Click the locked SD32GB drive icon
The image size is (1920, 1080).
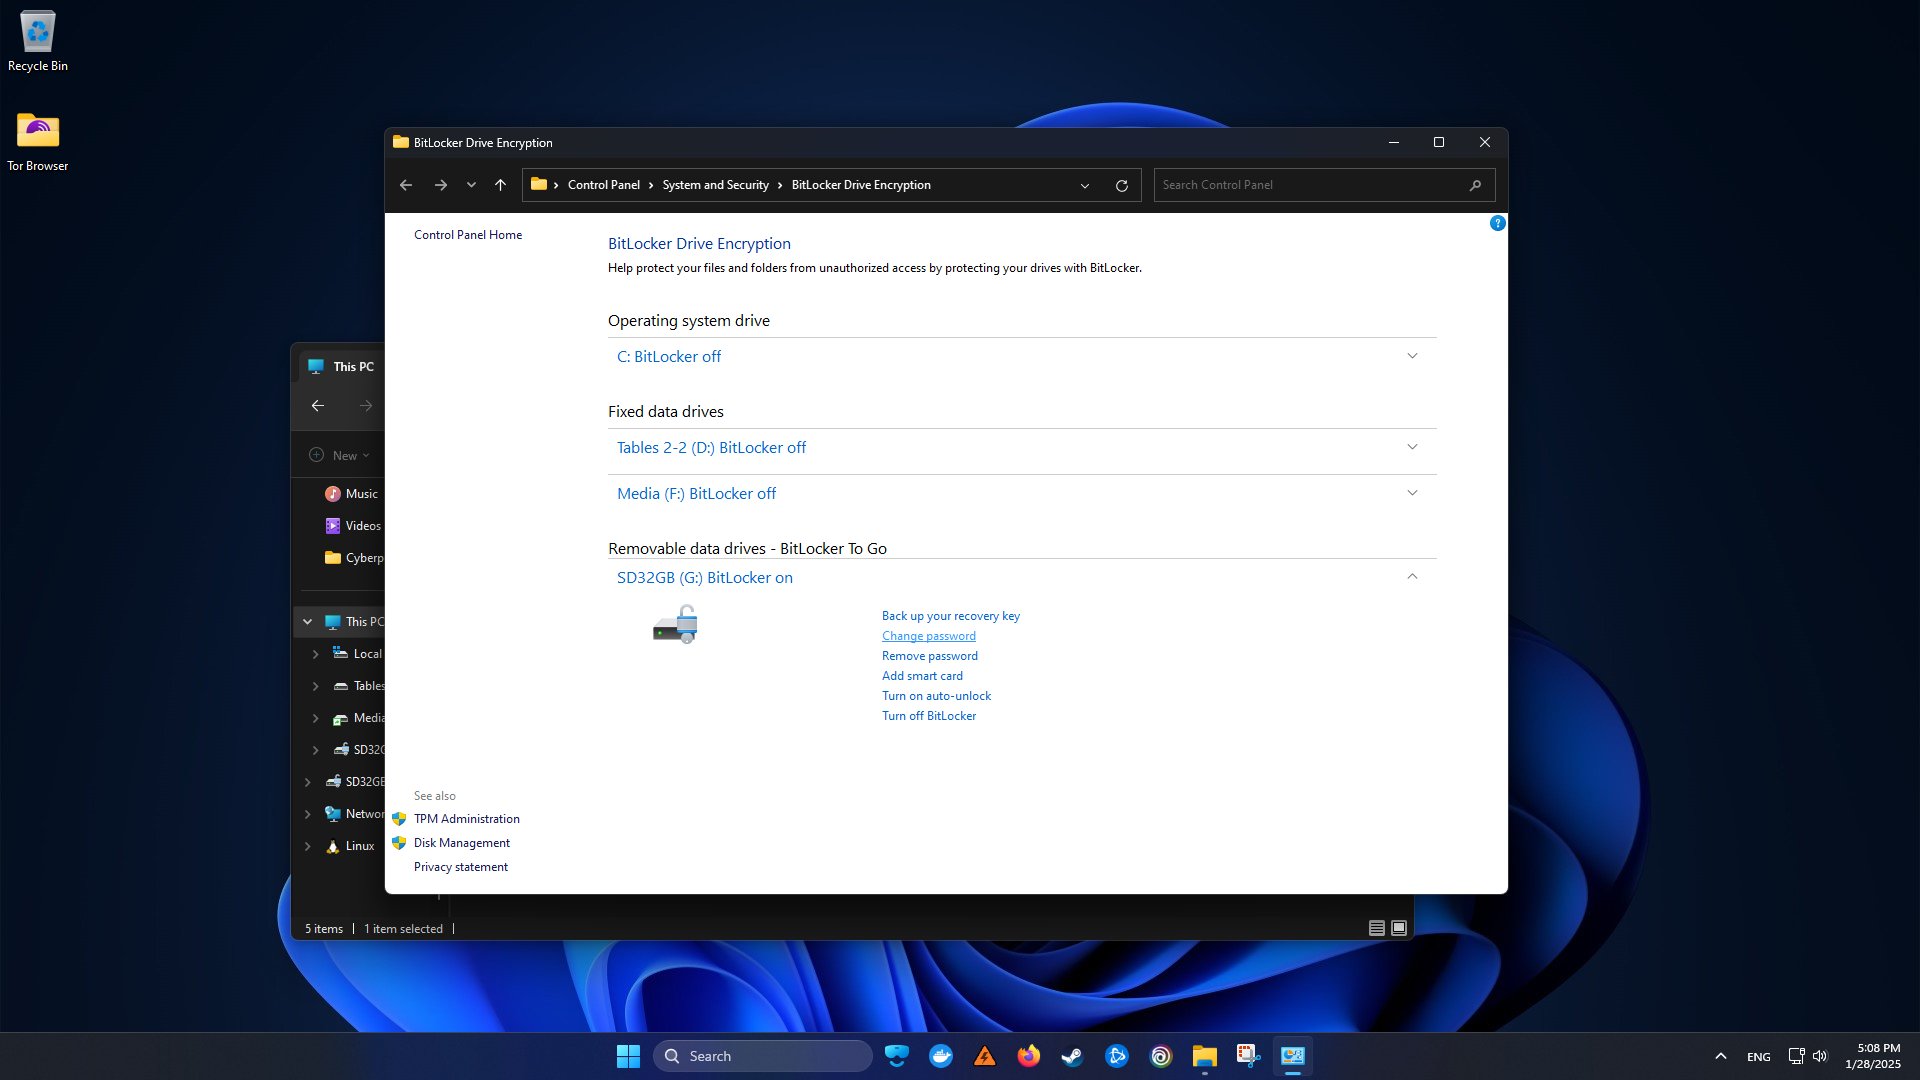click(676, 624)
